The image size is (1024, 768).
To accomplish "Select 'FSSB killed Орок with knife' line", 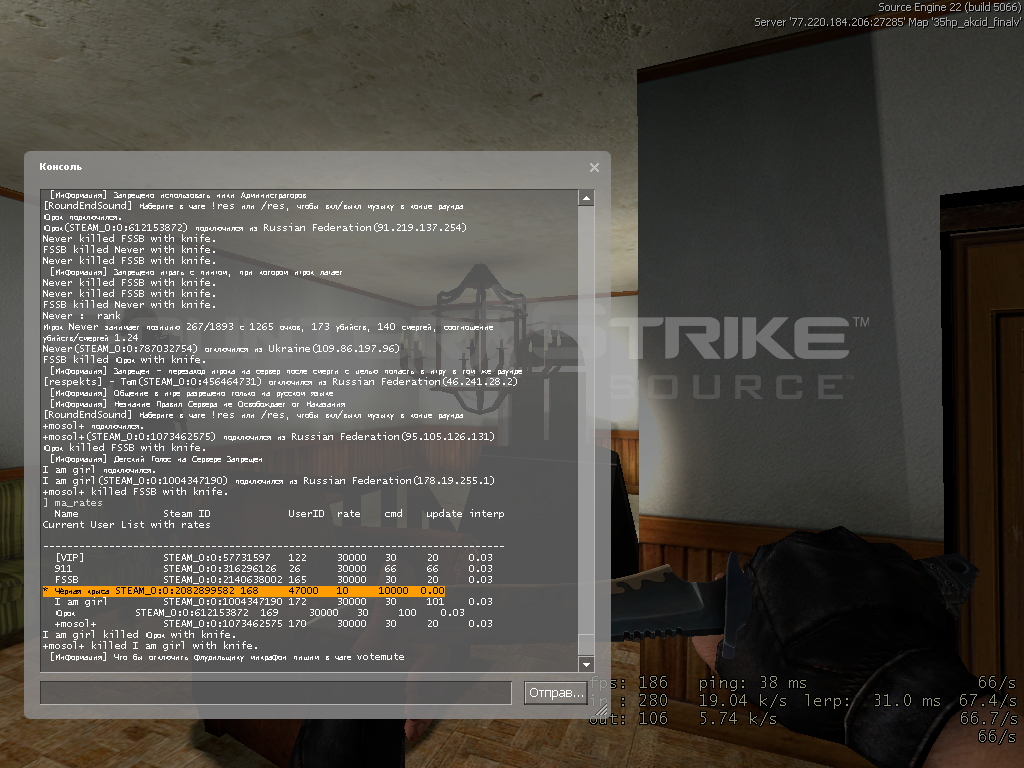I will pos(124,360).
